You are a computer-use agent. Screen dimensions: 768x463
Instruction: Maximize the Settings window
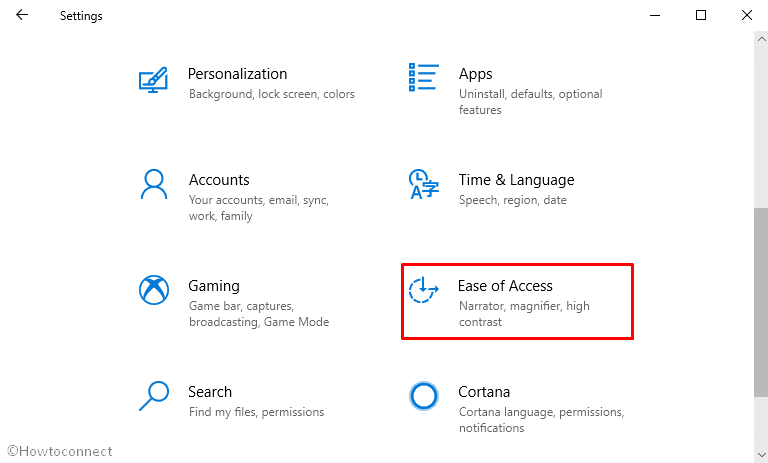pos(701,15)
